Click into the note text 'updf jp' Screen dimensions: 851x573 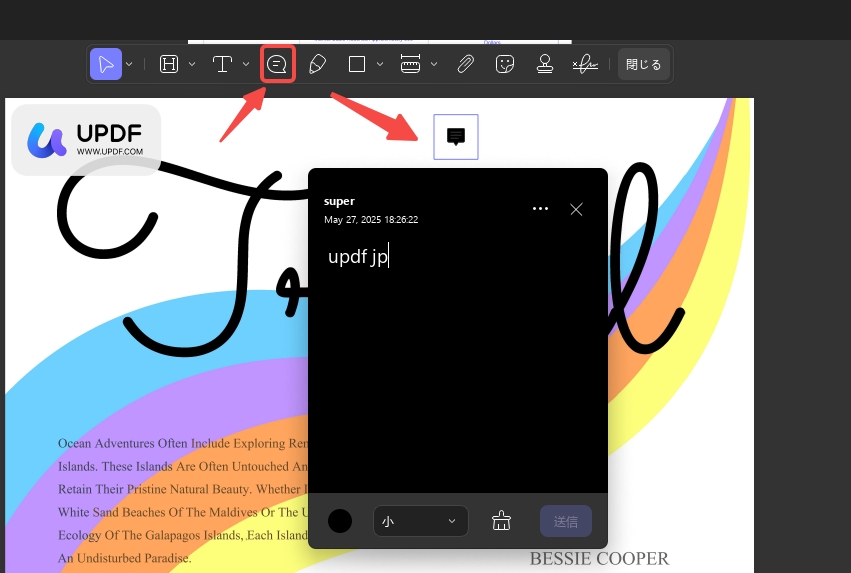(x=358, y=256)
